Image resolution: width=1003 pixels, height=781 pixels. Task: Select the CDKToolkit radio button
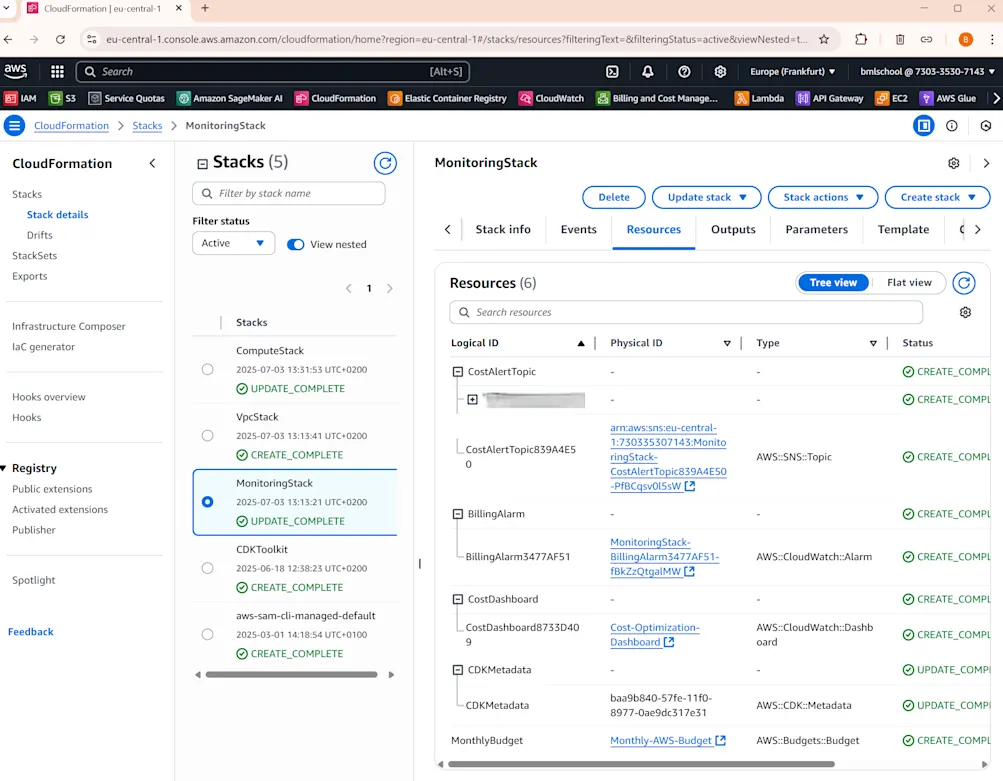[x=207, y=567]
